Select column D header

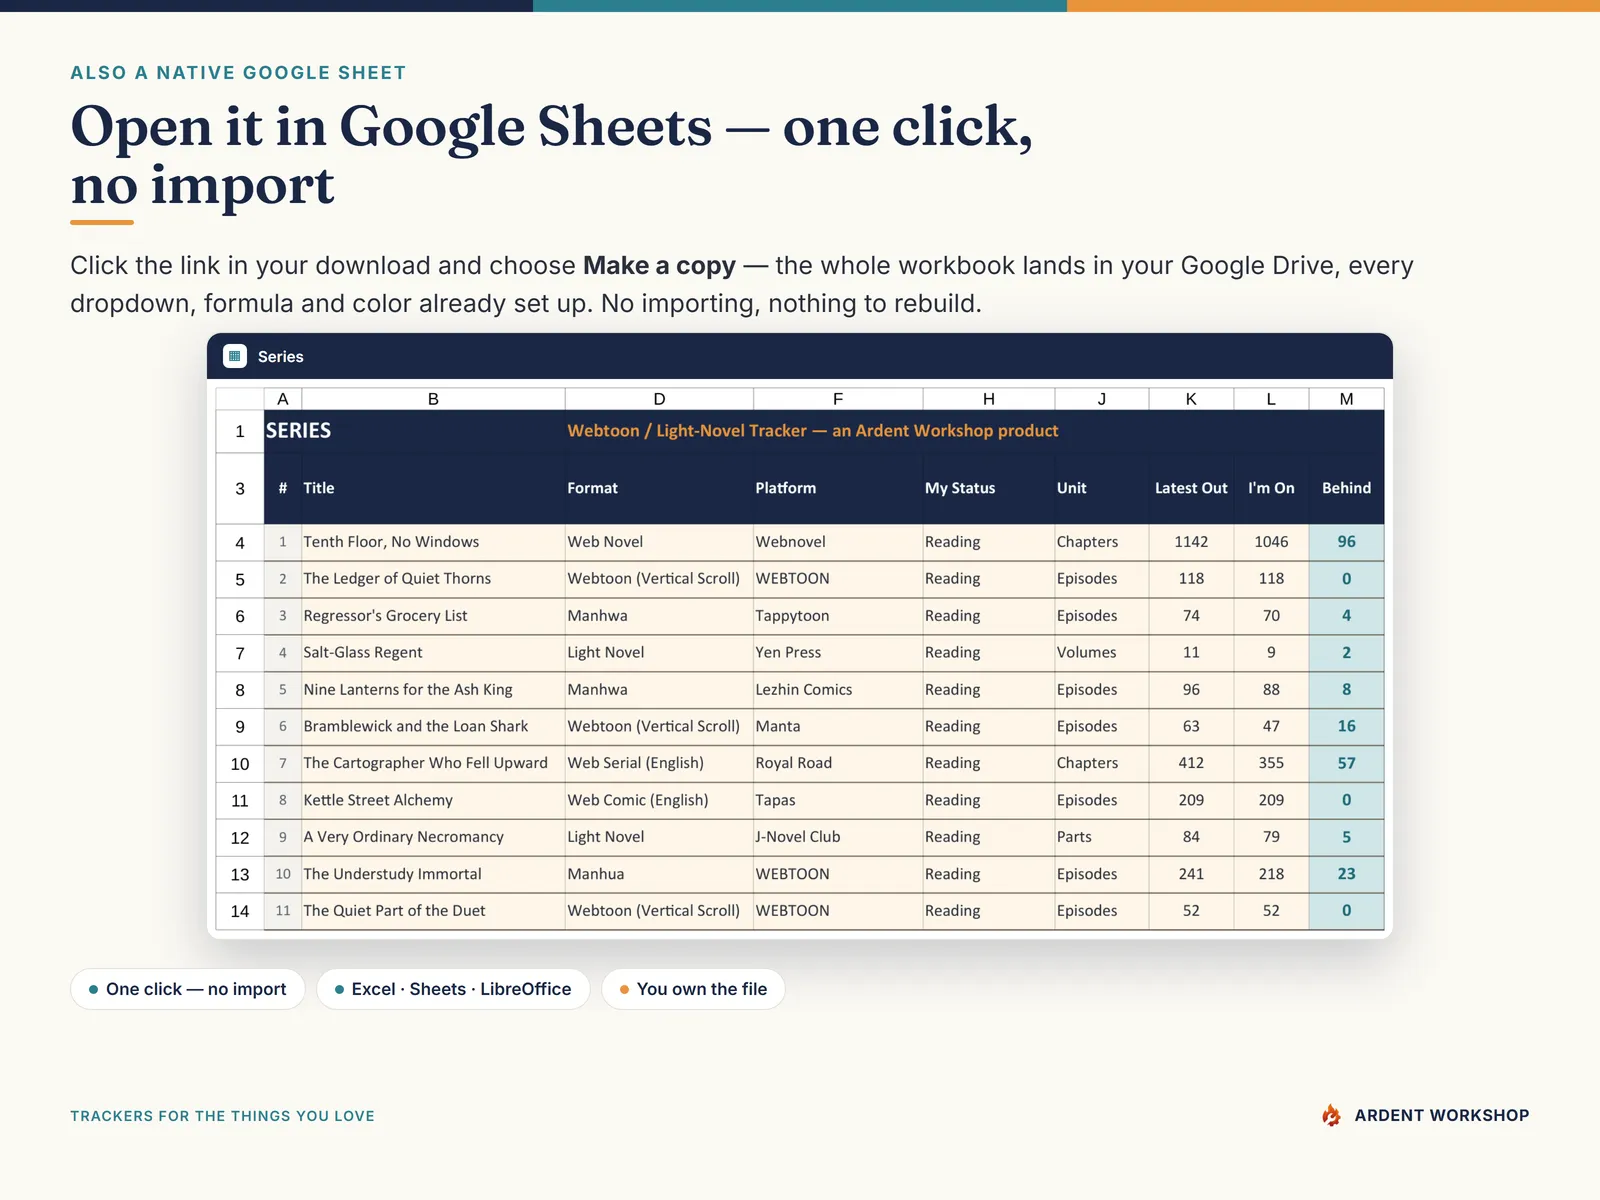click(x=659, y=399)
